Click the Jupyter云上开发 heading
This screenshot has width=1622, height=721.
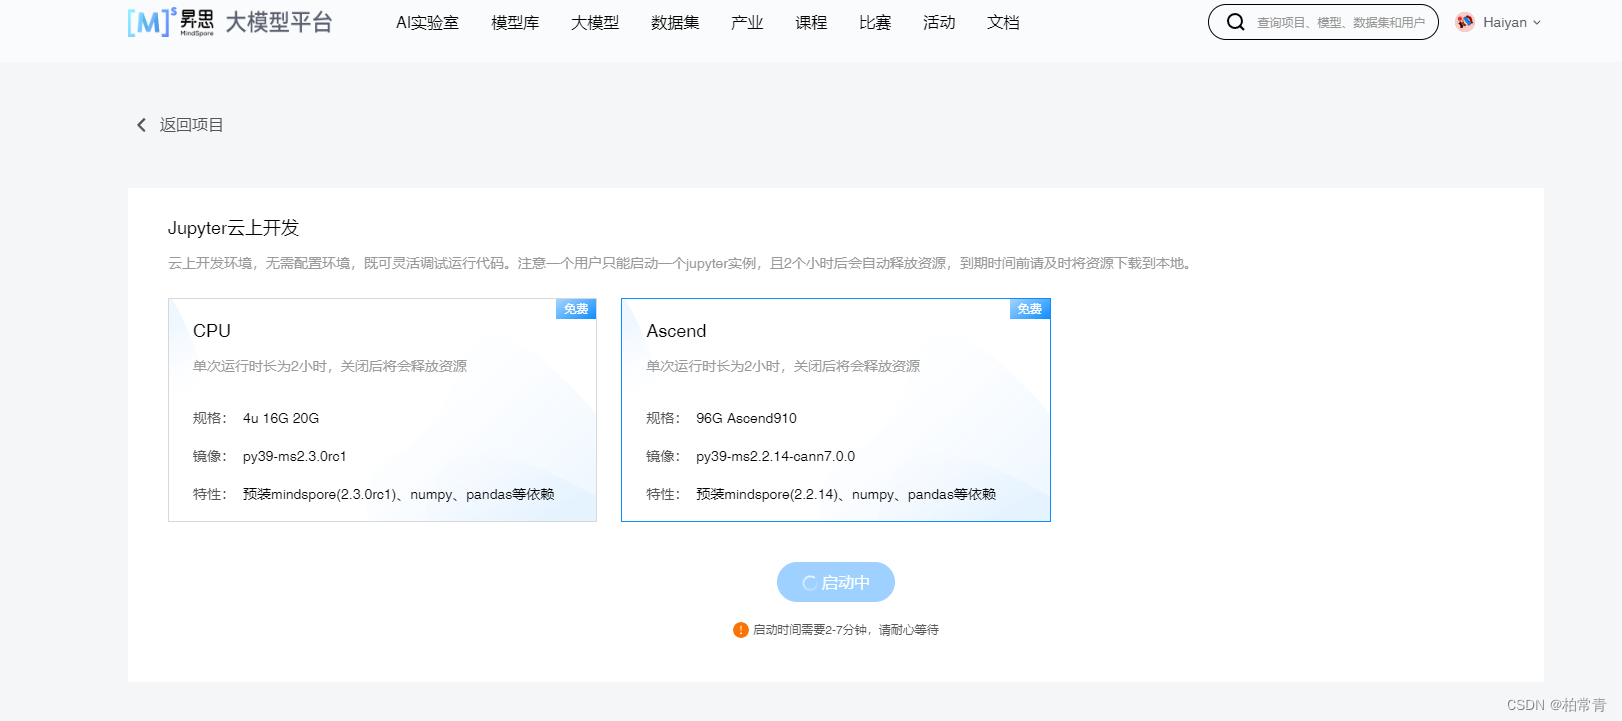tap(233, 228)
